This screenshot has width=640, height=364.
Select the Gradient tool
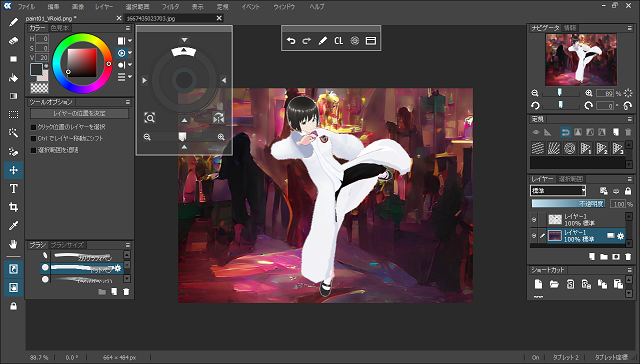pyautogui.click(x=13, y=96)
